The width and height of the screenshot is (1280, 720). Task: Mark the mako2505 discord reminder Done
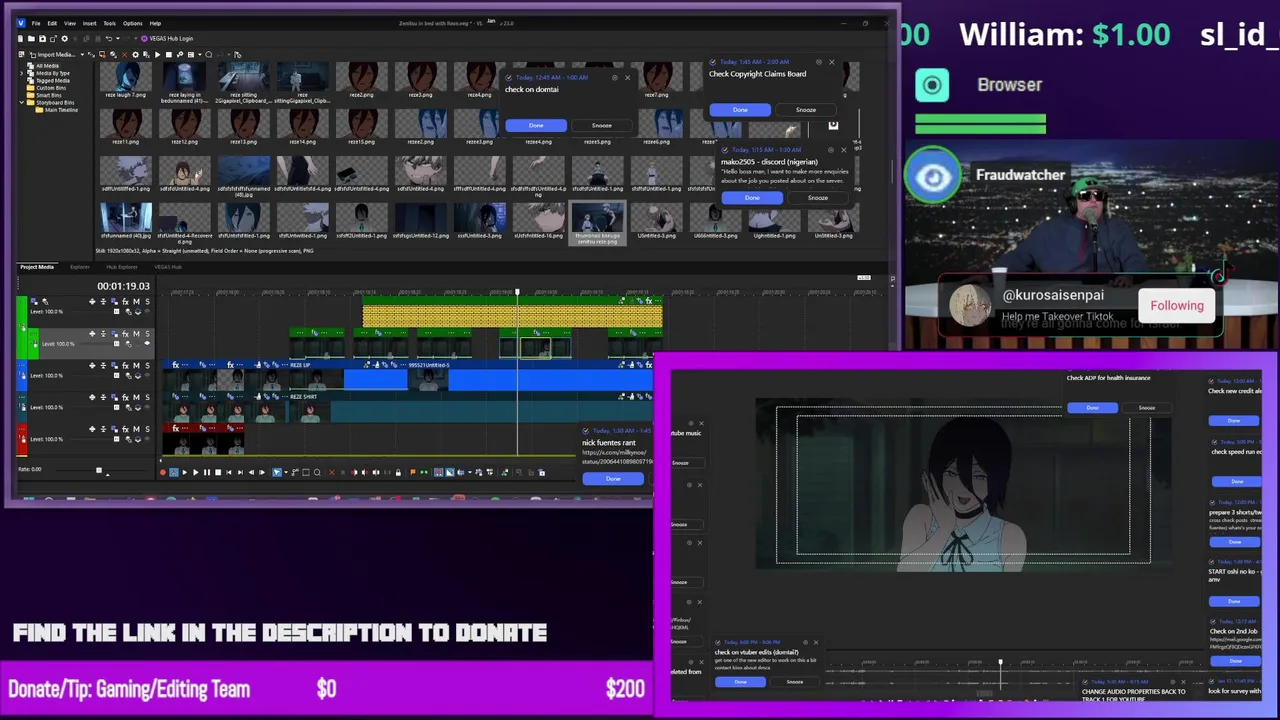(x=752, y=198)
